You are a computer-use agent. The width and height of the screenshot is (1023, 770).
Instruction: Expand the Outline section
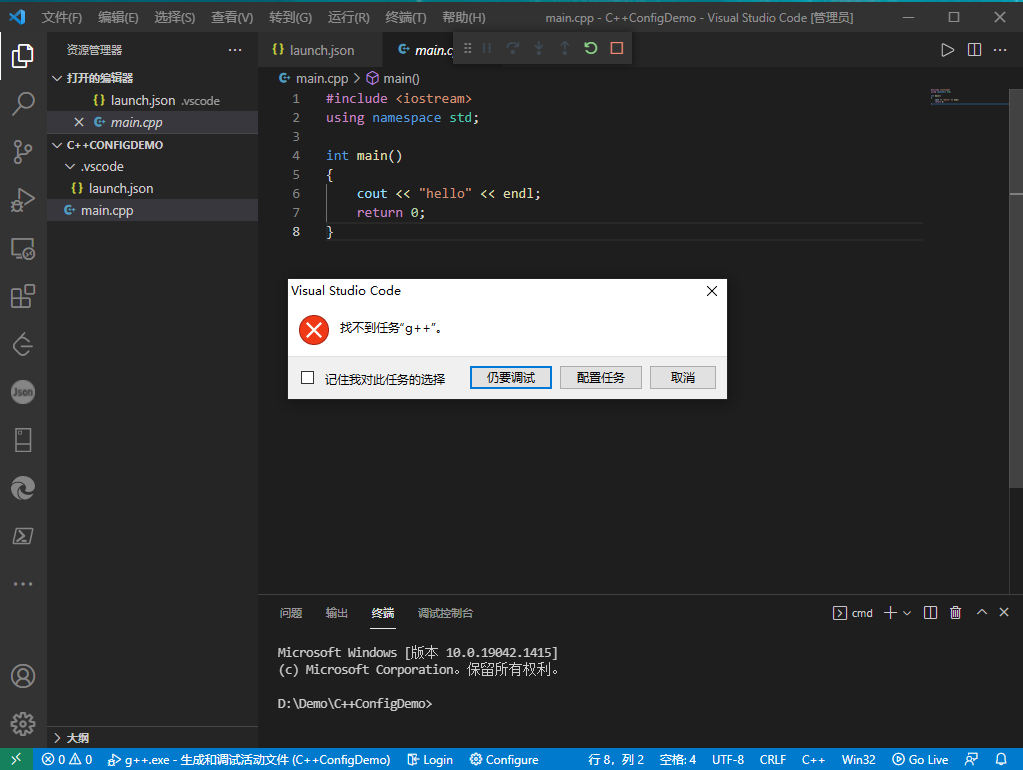click(78, 738)
